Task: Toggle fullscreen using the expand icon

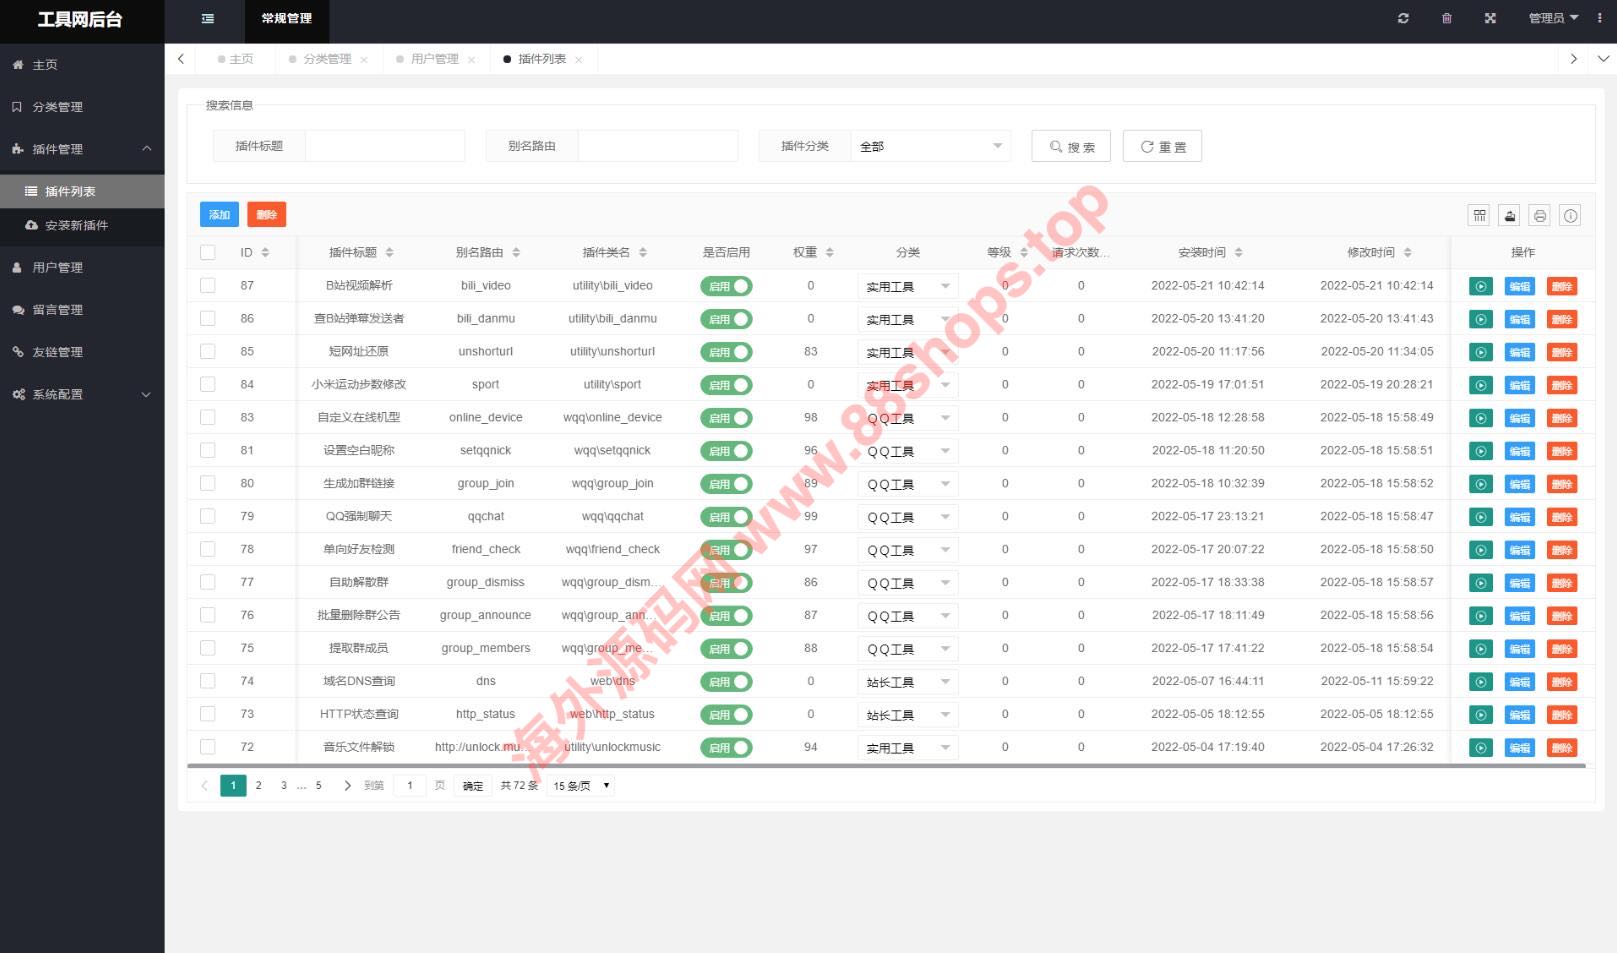Action: 1490,18
